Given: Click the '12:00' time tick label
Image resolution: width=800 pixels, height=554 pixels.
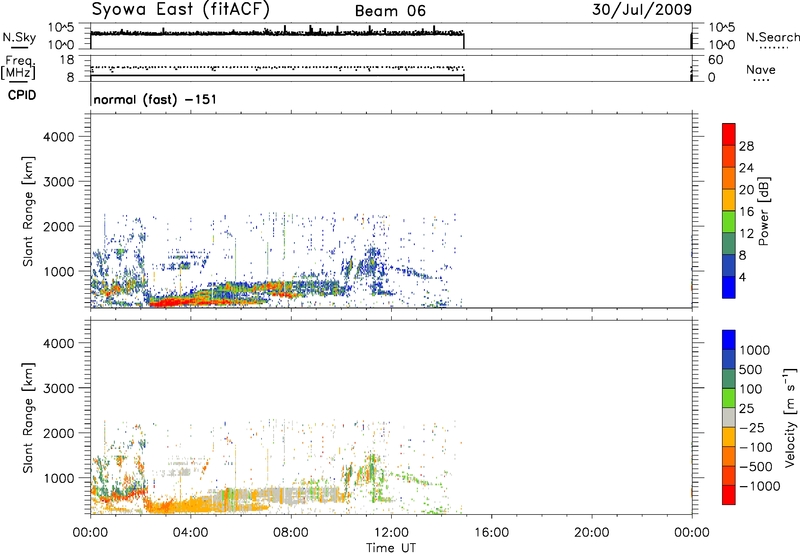Looking at the screenshot, I should (391, 533).
